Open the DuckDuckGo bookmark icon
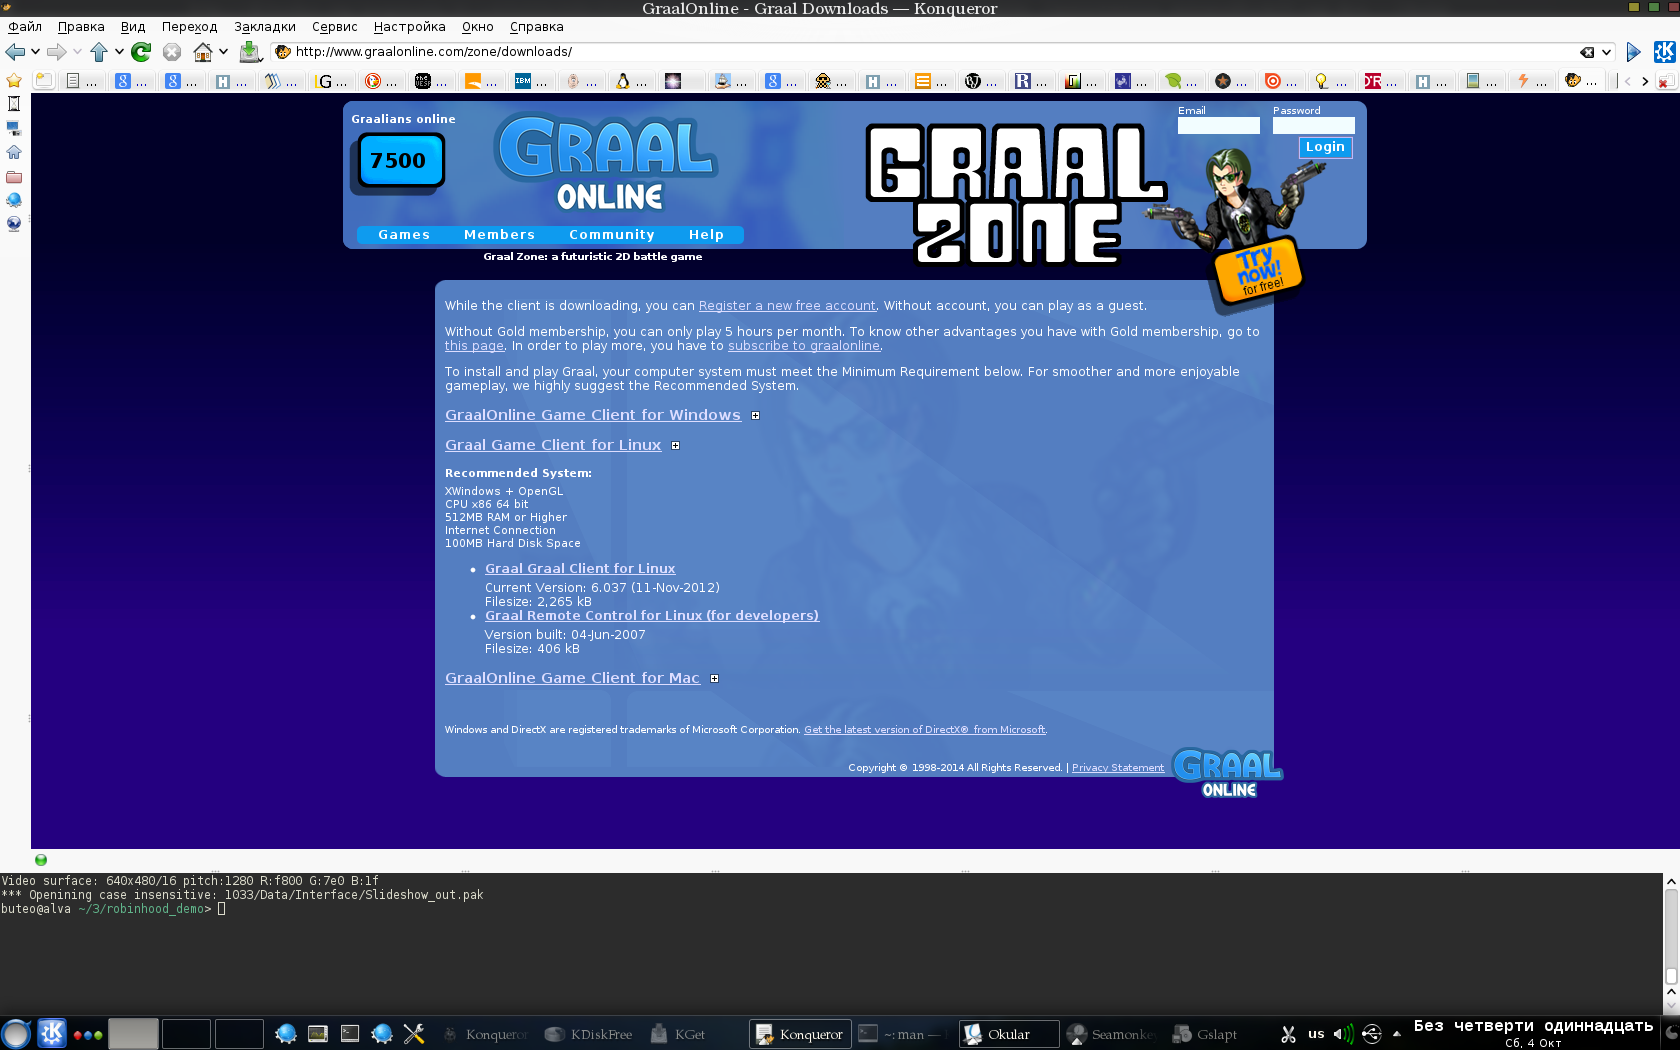Image resolution: width=1680 pixels, height=1050 pixels. [373, 81]
